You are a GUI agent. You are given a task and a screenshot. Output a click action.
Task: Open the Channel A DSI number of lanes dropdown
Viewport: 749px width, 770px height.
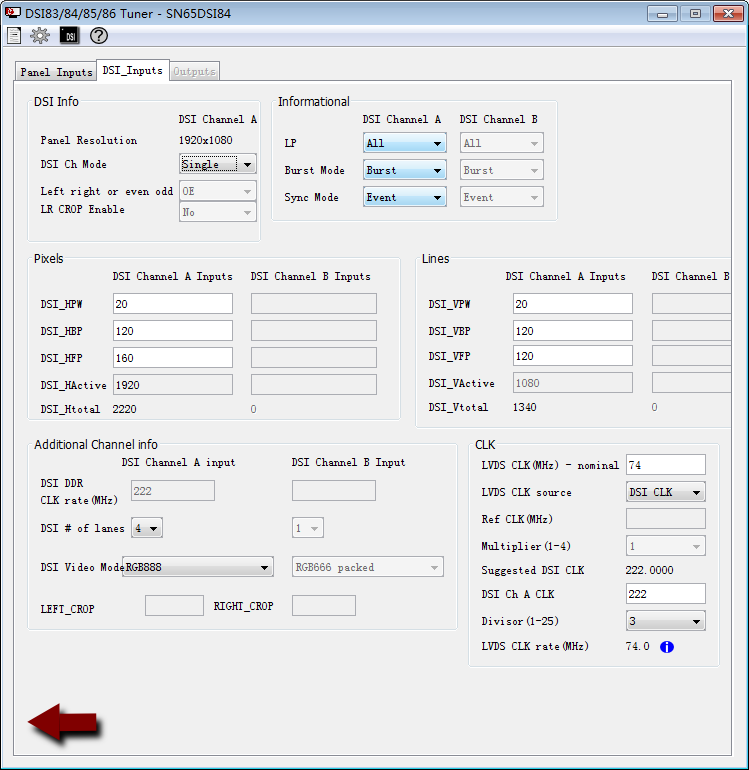(147, 528)
